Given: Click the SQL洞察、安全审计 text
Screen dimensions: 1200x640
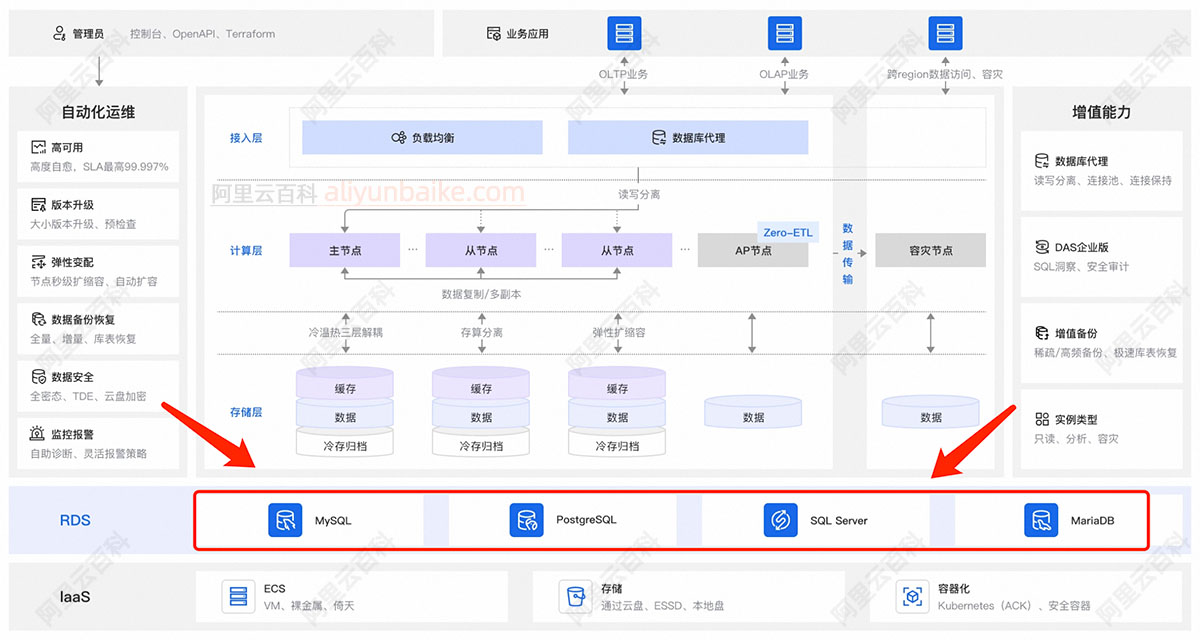Looking at the screenshot, I should click(1081, 266).
